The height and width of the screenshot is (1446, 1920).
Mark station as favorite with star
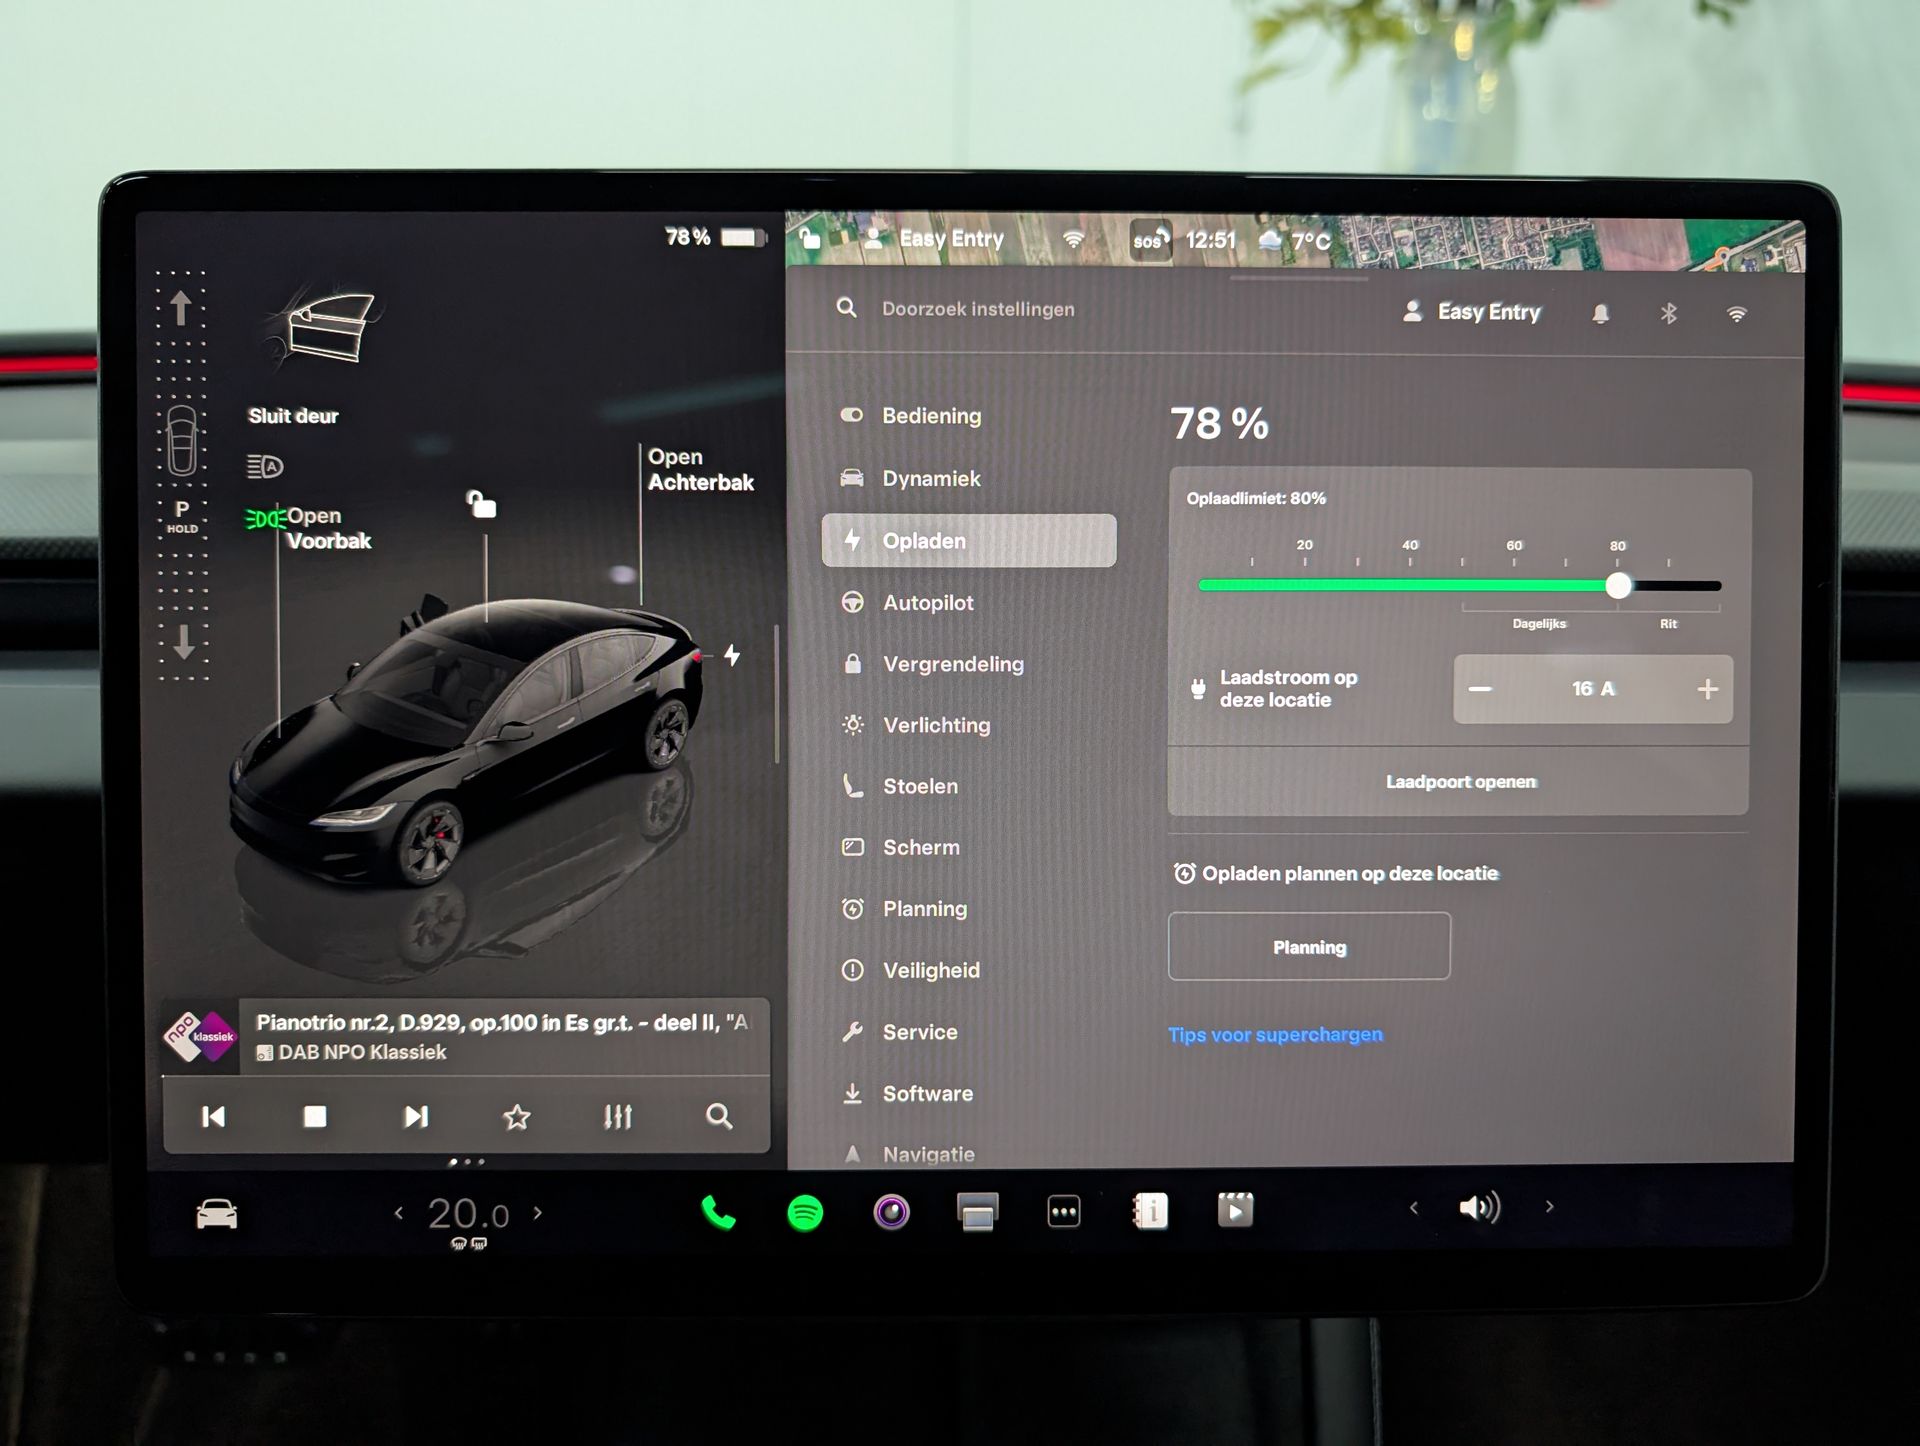(516, 1116)
